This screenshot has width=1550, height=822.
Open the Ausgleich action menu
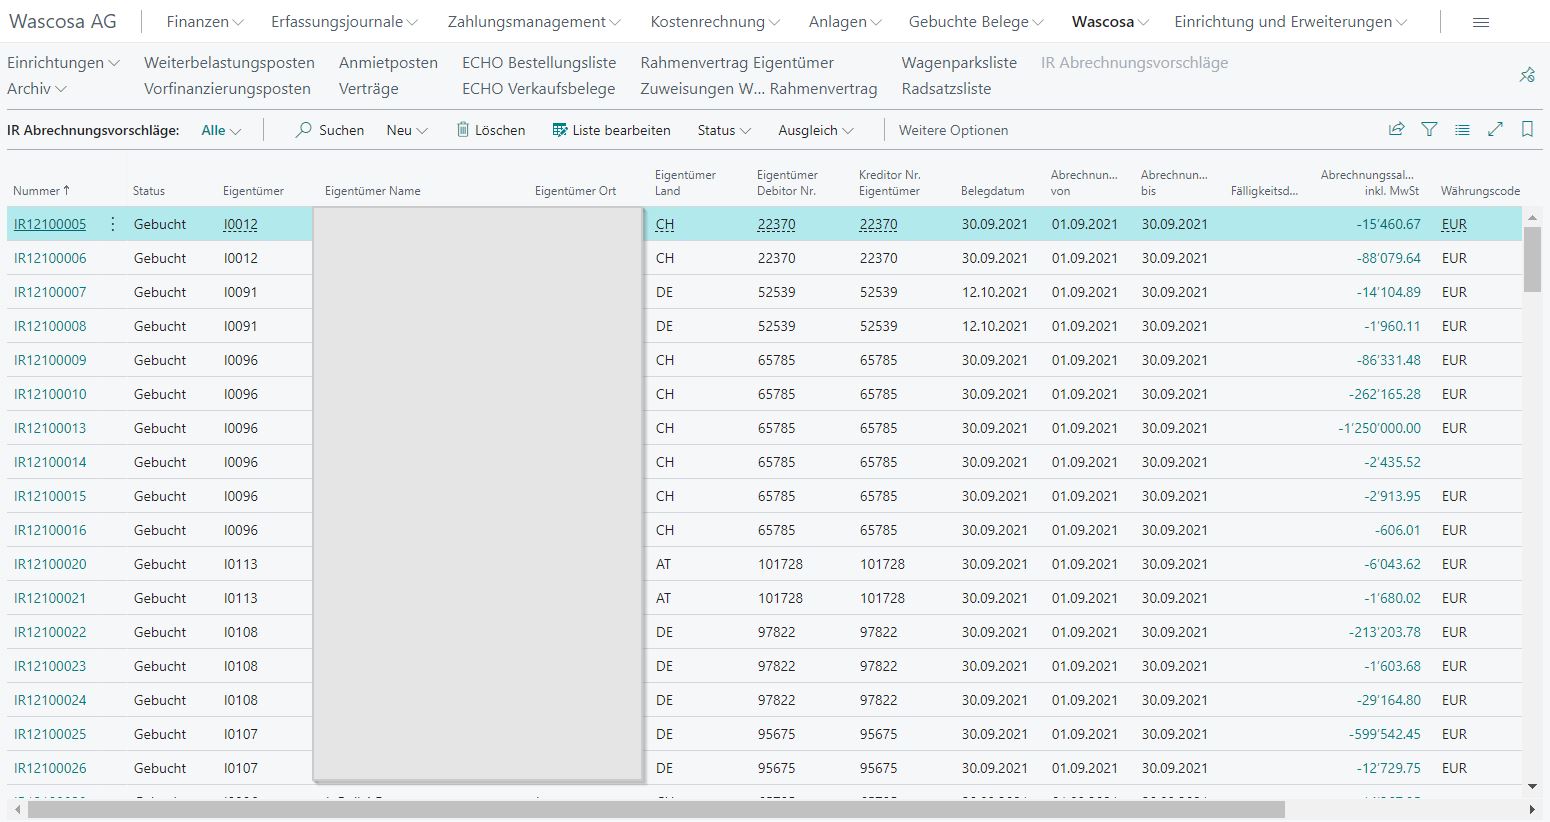pos(816,130)
